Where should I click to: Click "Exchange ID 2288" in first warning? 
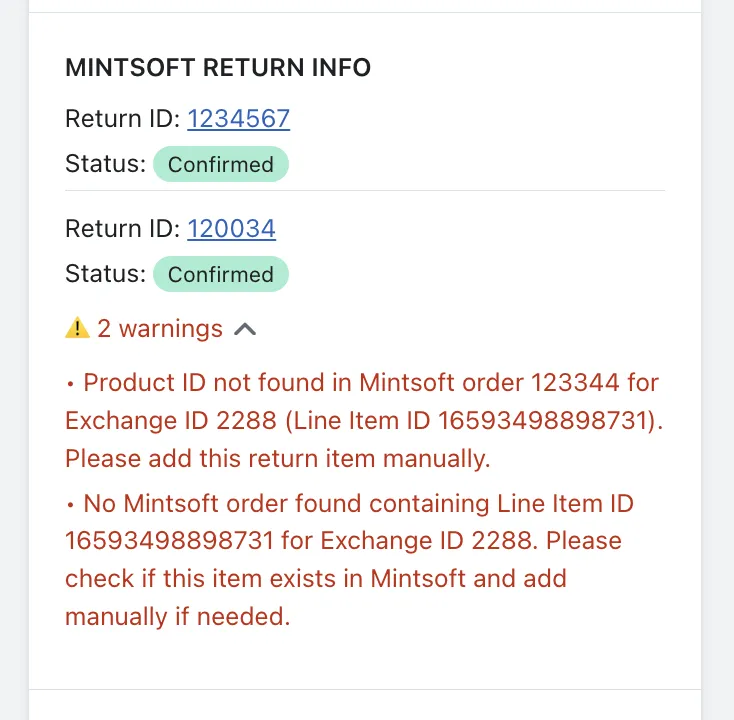171,421
